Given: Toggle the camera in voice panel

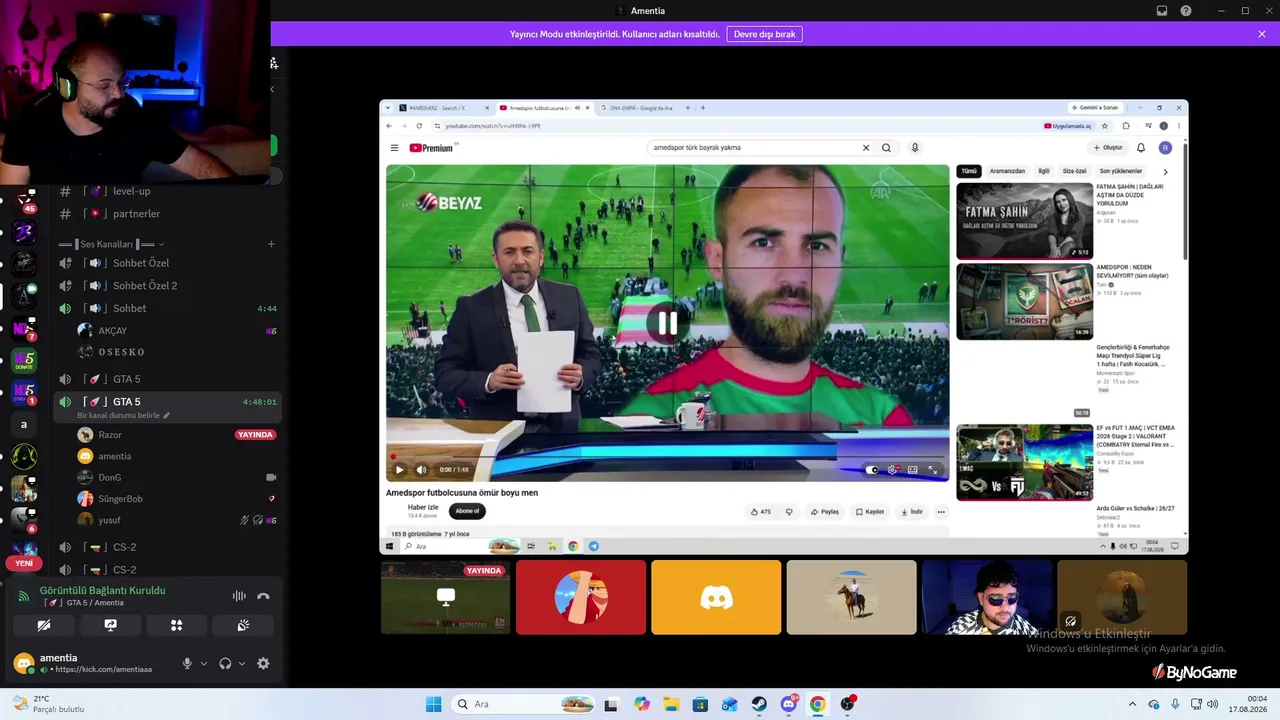Looking at the screenshot, I should tap(44, 625).
